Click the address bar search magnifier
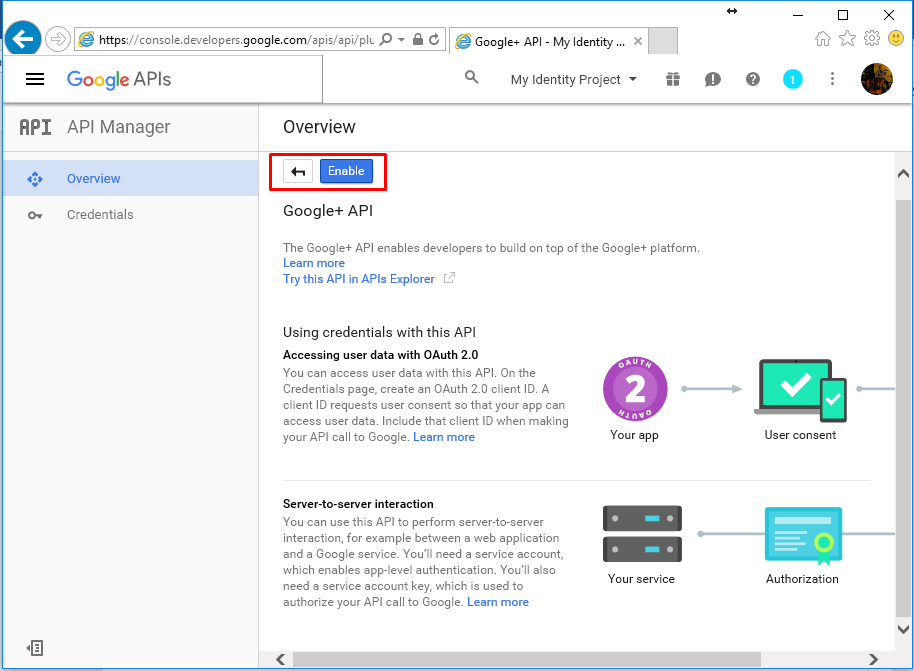914x671 pixels. 385,39
